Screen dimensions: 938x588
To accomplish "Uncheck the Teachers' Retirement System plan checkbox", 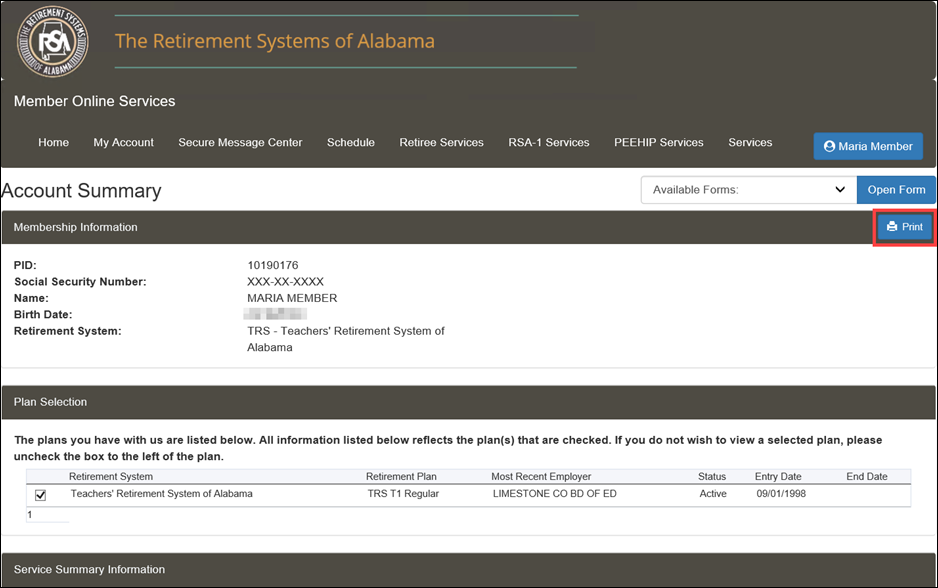I will 41,495.
